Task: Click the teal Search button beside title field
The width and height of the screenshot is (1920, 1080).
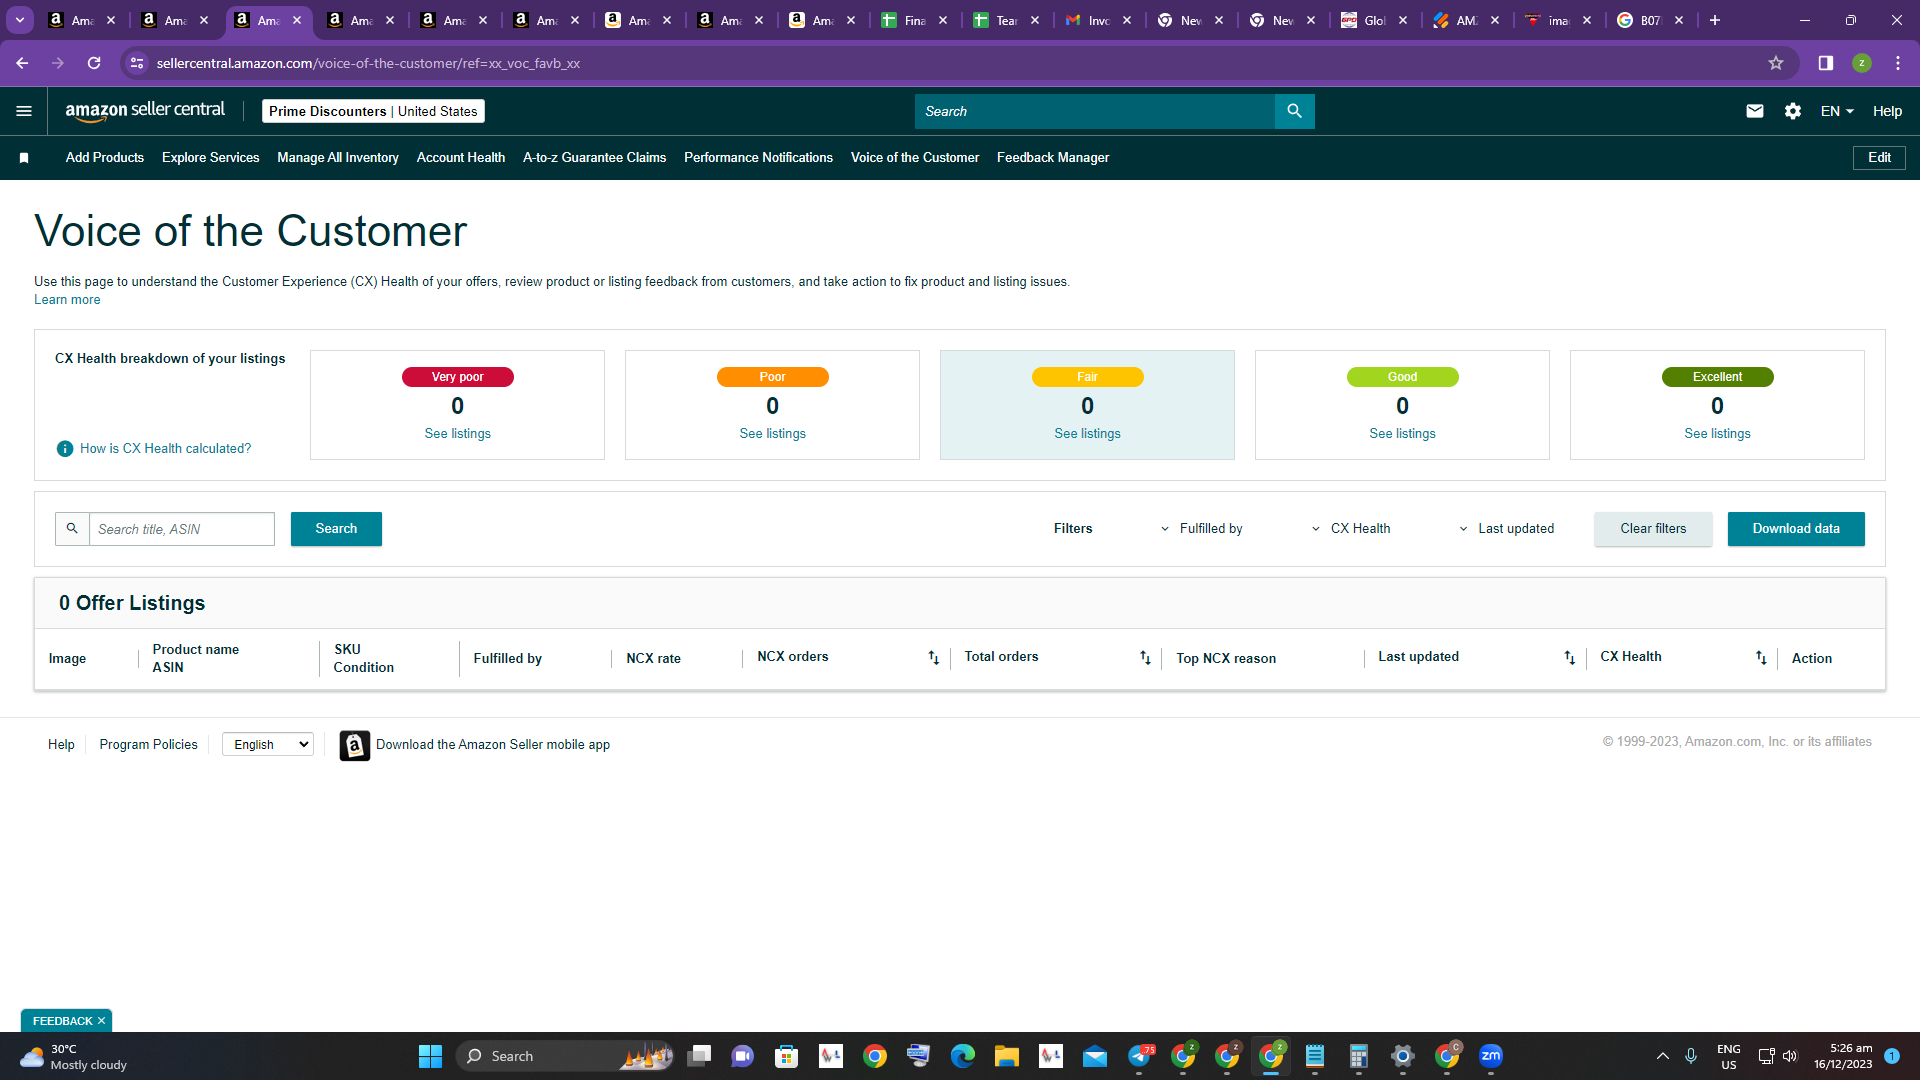Action: (336, 529)
